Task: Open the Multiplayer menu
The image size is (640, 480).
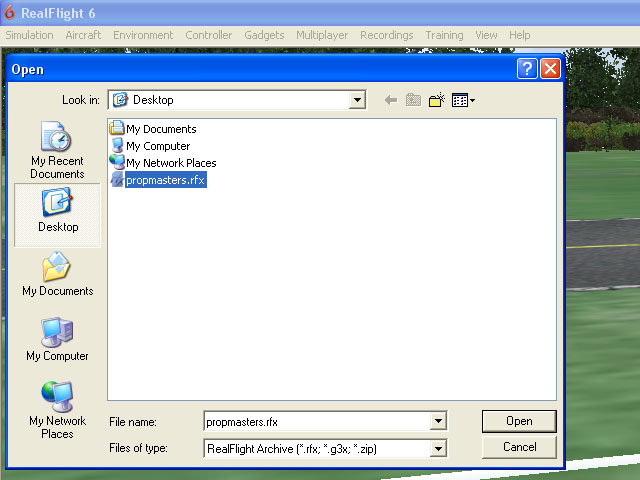Action: pos(322,35)
